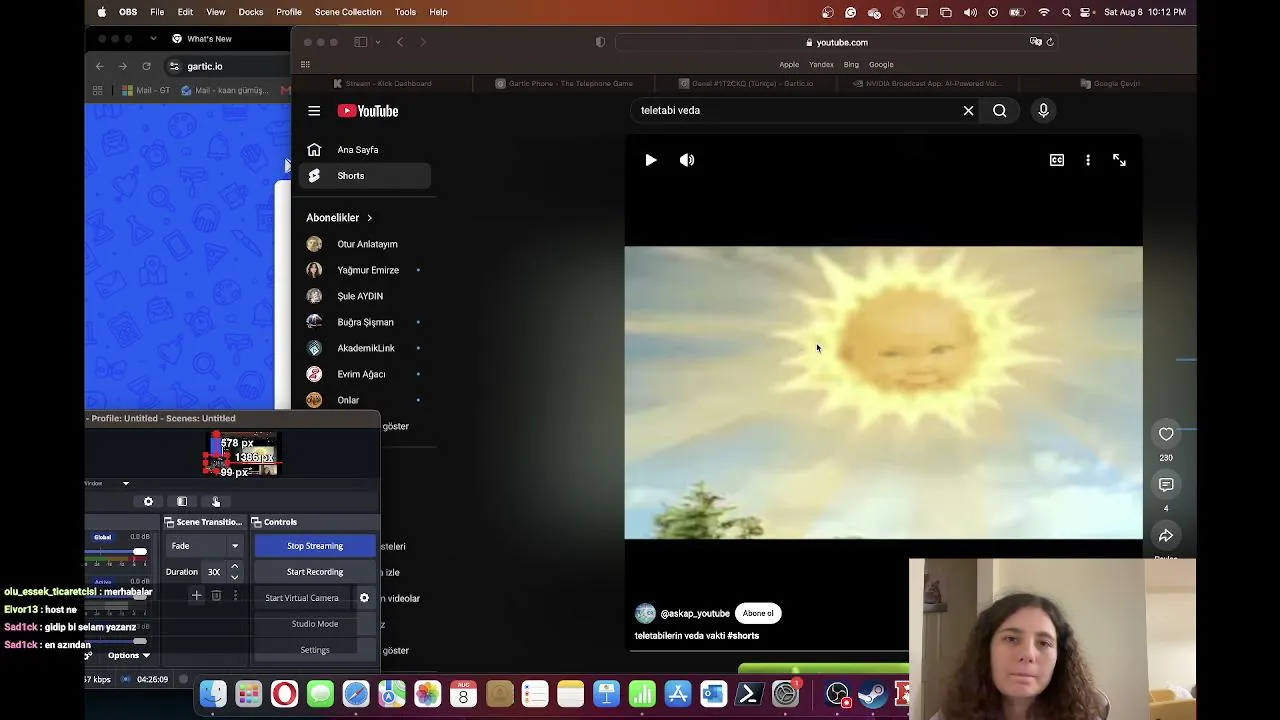Screen dimensions: 1280x720
Task: Expand the Abonelikler section chevron
Action: tap(370, 218)
